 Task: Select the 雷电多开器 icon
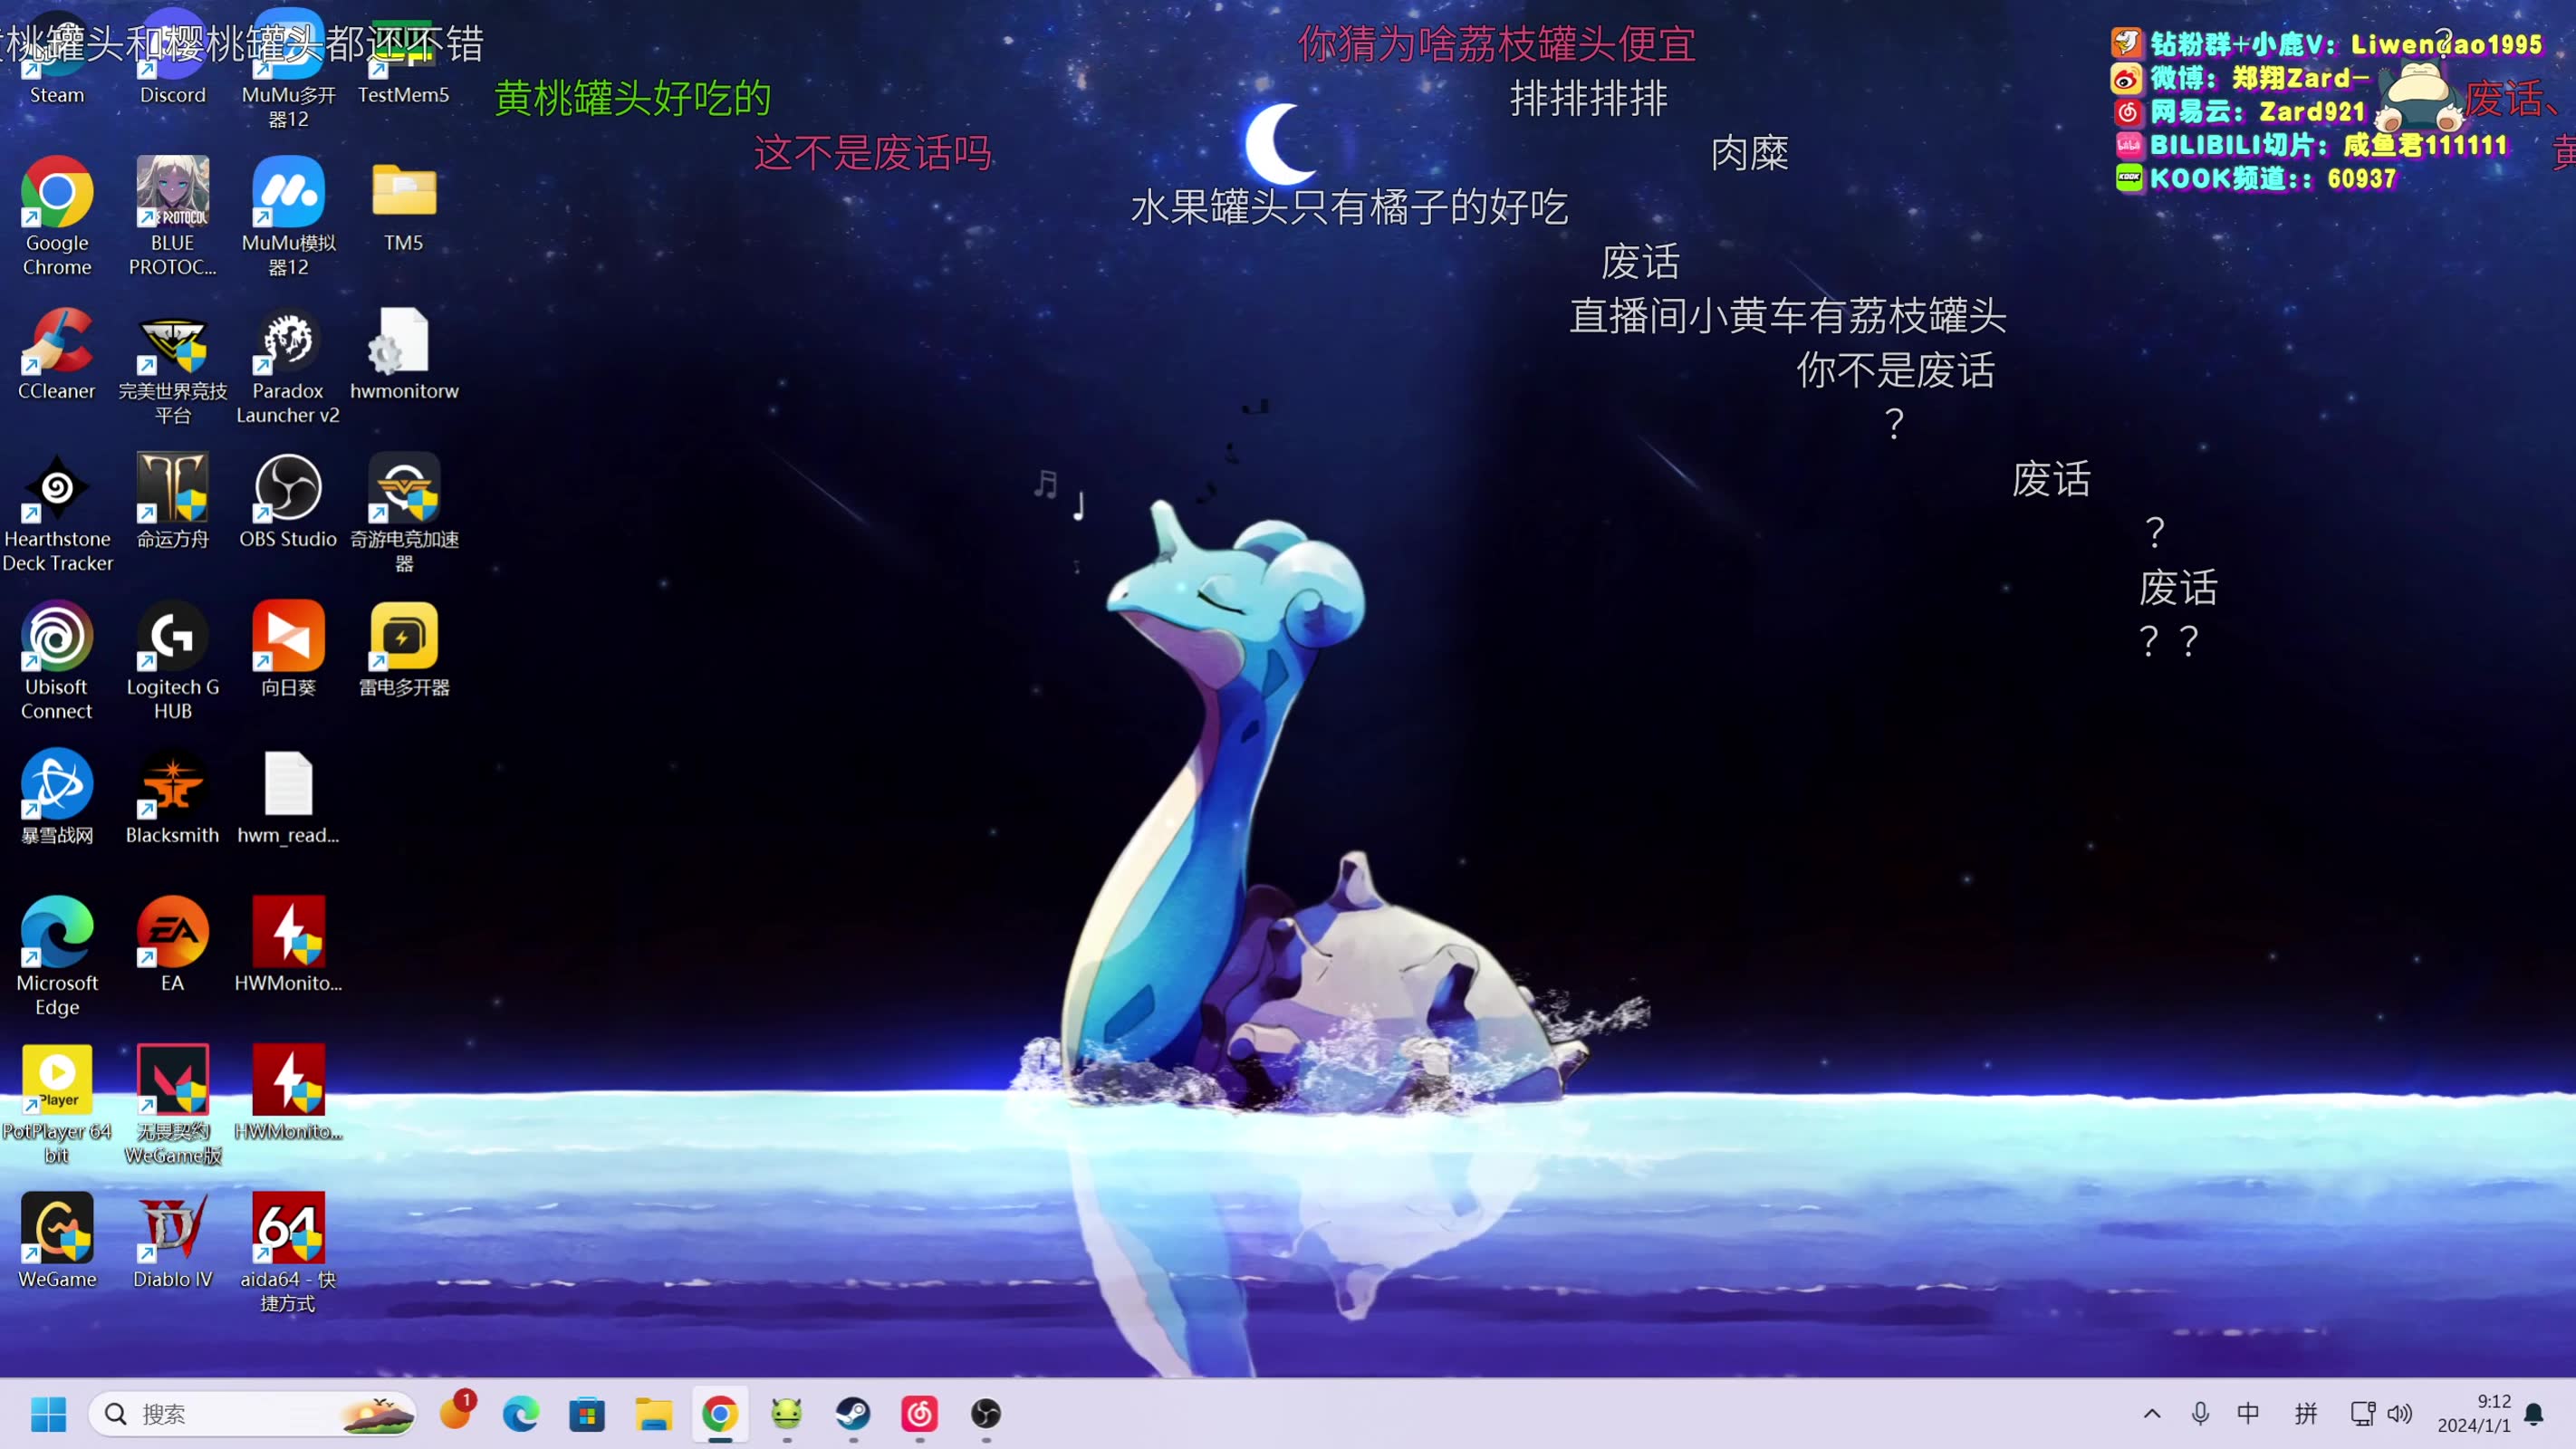(x=404, y=650)
